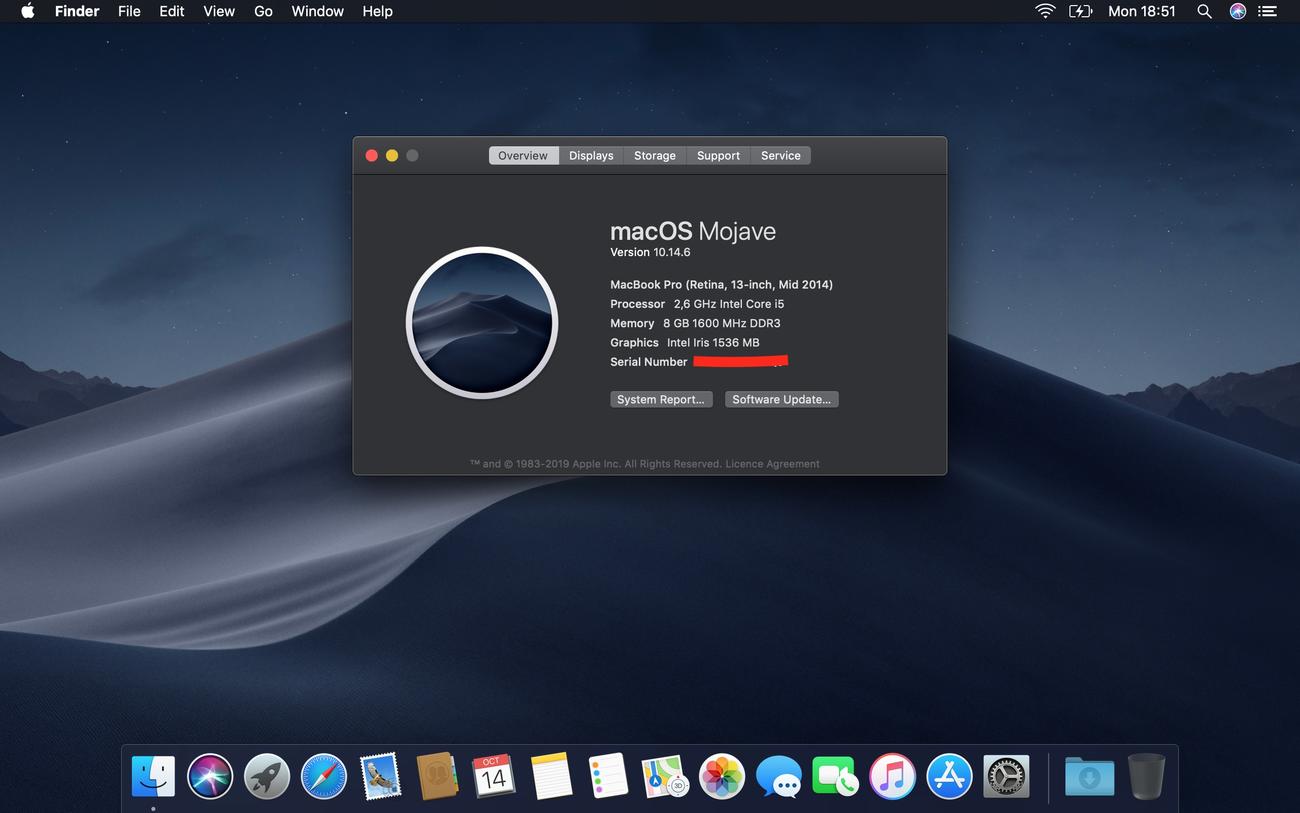The height and width of the screenshot is (813, 1300).
Task: Open Launchpad rocket icon in dock
Action: click(x=267, y=776)
